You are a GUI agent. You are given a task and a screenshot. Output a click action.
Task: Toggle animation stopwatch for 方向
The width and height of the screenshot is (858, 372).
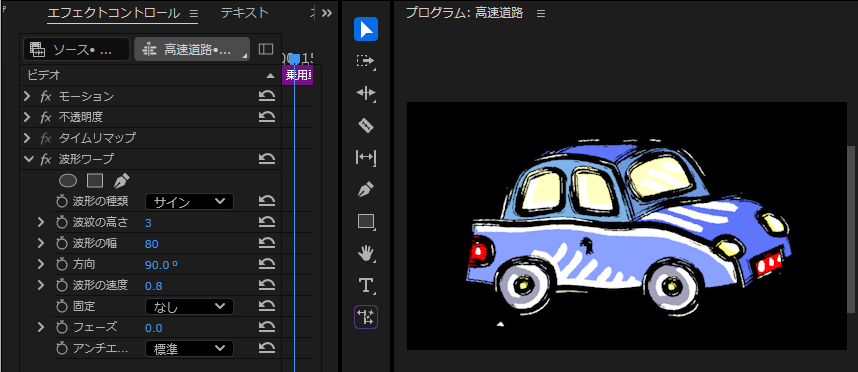point(61,264)
